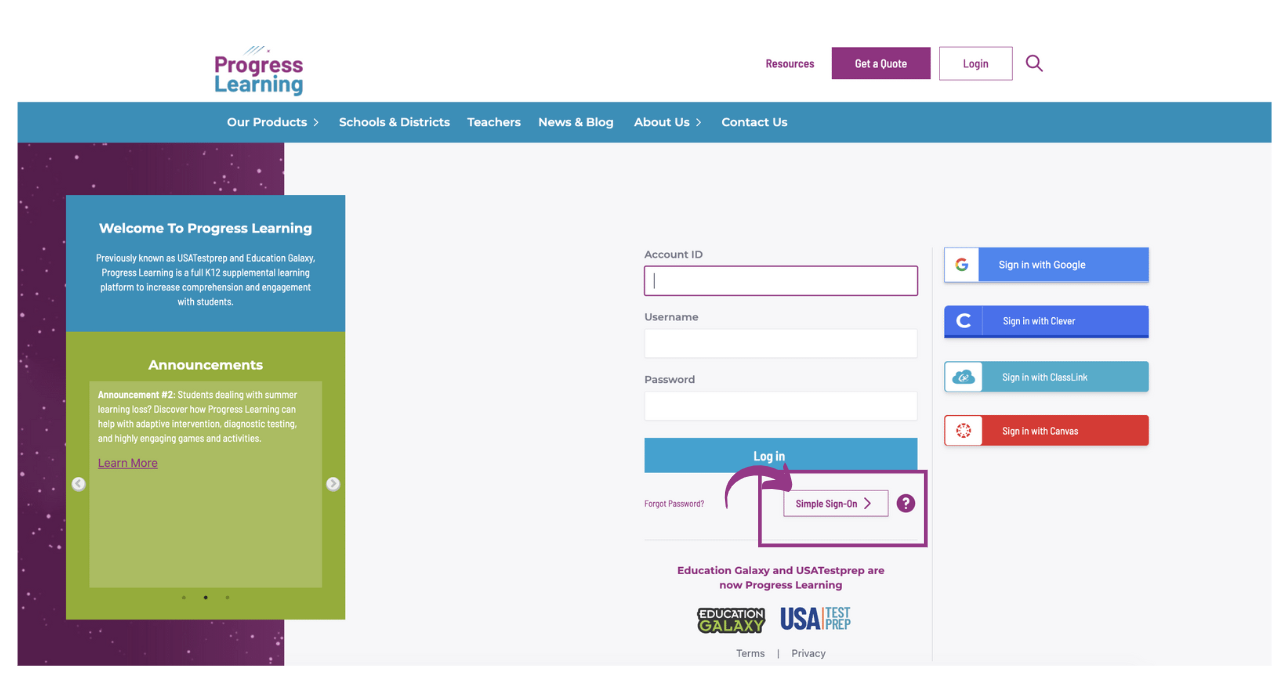This screenshot has width=1274, height=678.
Task: Click the USA TestPrep logo
Action: [x=815, y=619]
